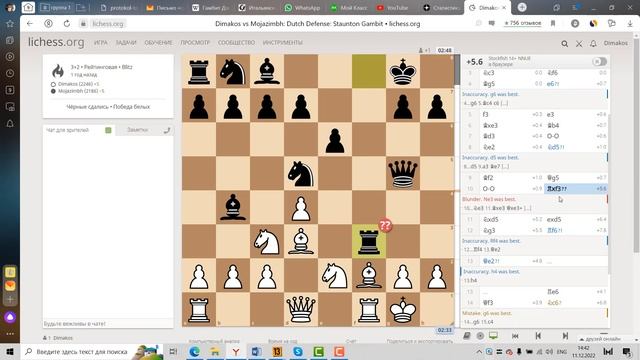Image resolution: width=640 pixels, height=360 pixels.
Task: Click the browser back arrow
Action: [30, 24]
